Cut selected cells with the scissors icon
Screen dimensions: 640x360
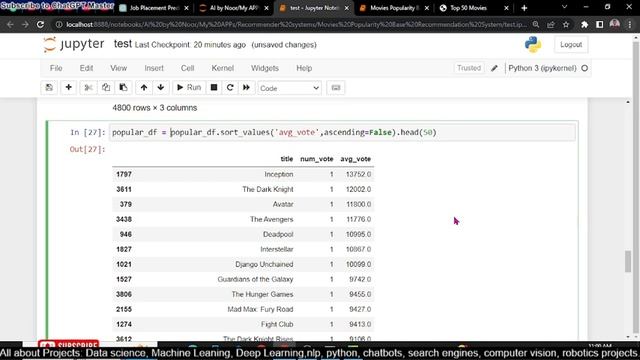88,88
